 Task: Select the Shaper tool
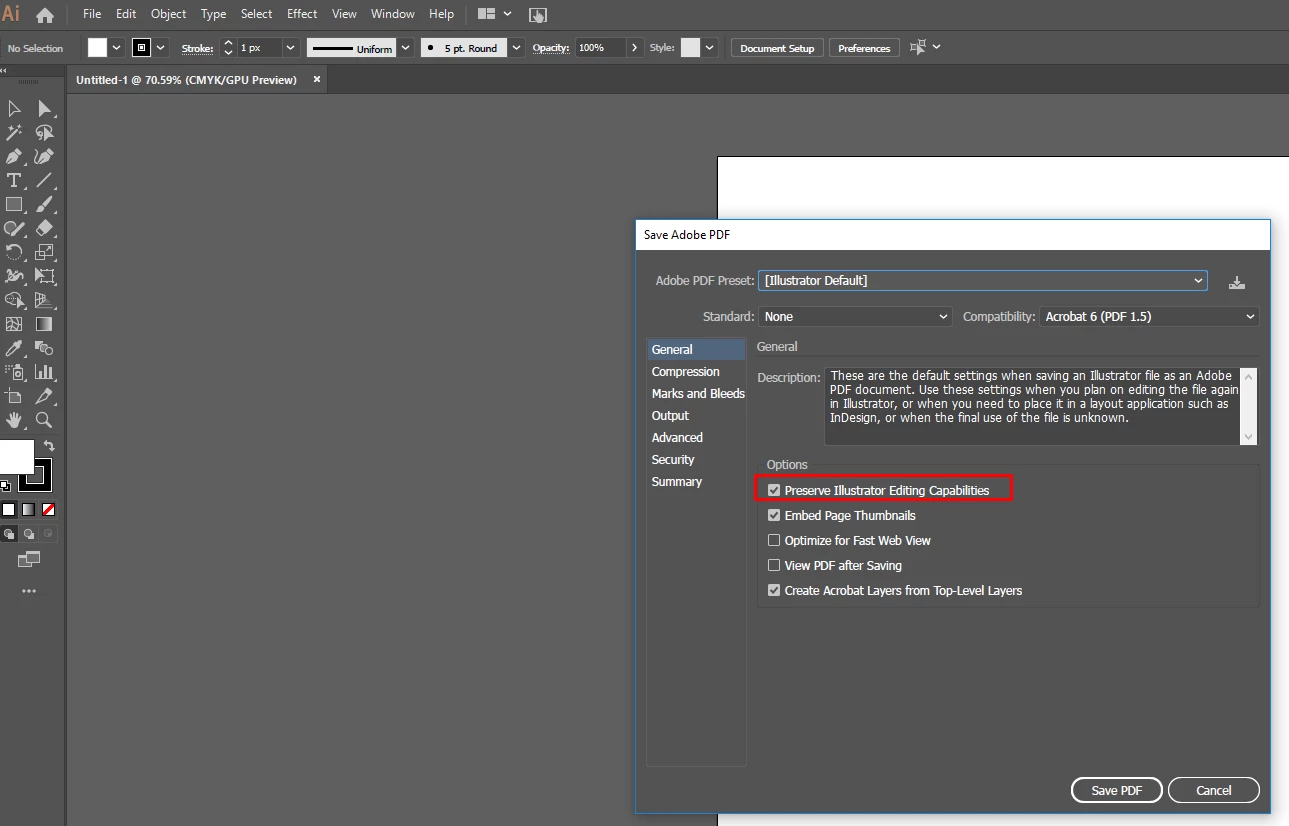pyautogui.click(x=14, y=228)
